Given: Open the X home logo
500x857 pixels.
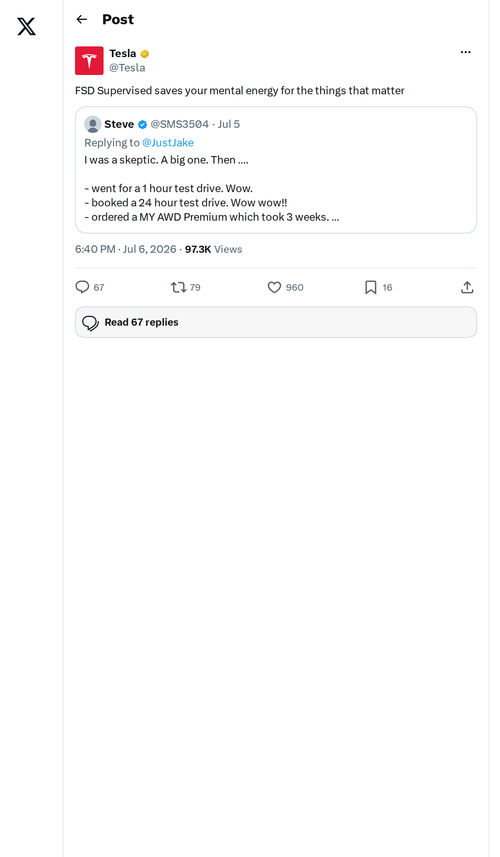Looking at the screenshot, I should [x=26, y=26].
